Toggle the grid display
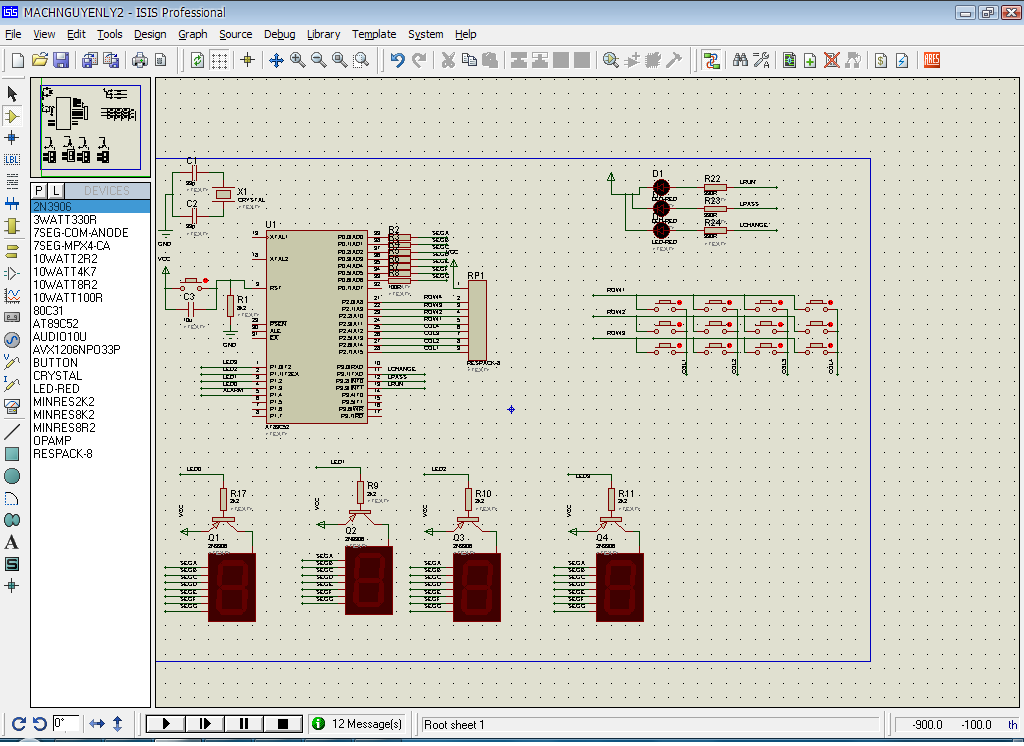This screenshot has width=1024, height=746. tap(219, 60)
